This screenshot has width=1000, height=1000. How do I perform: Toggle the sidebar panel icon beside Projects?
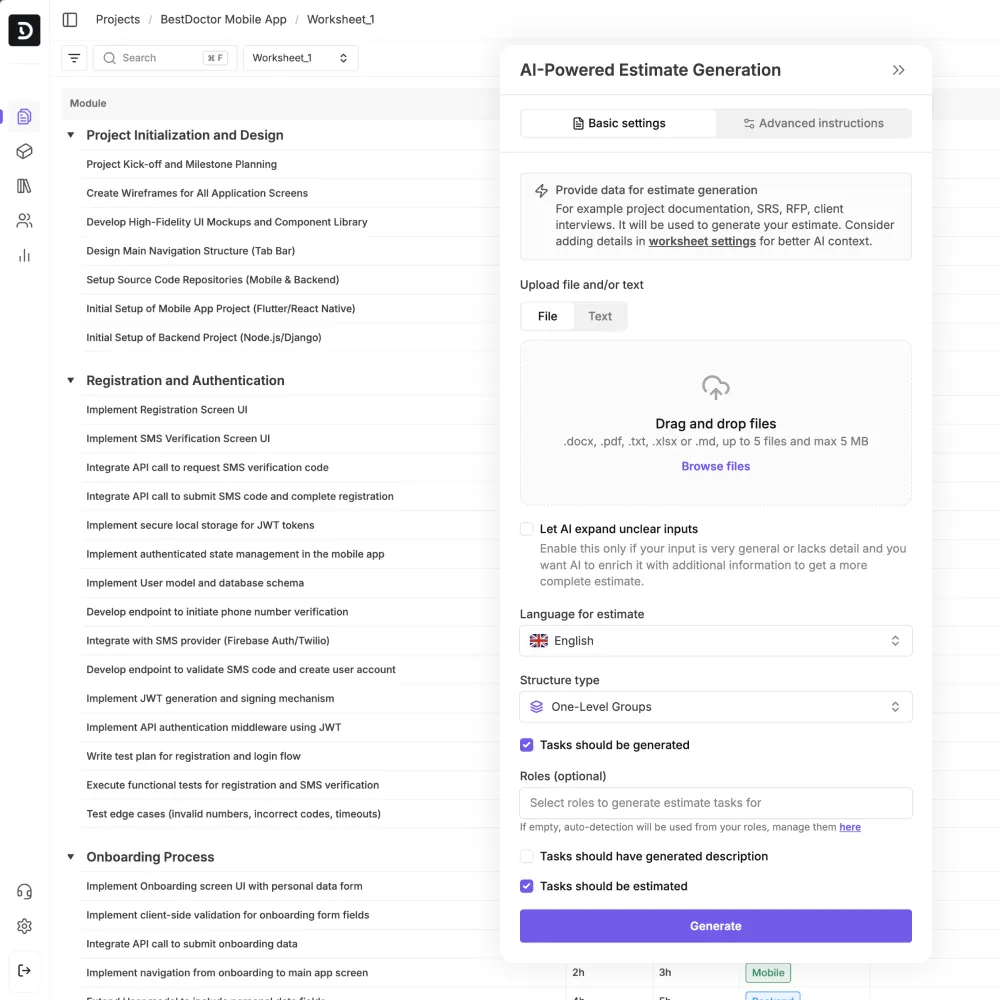coord(70,19)
